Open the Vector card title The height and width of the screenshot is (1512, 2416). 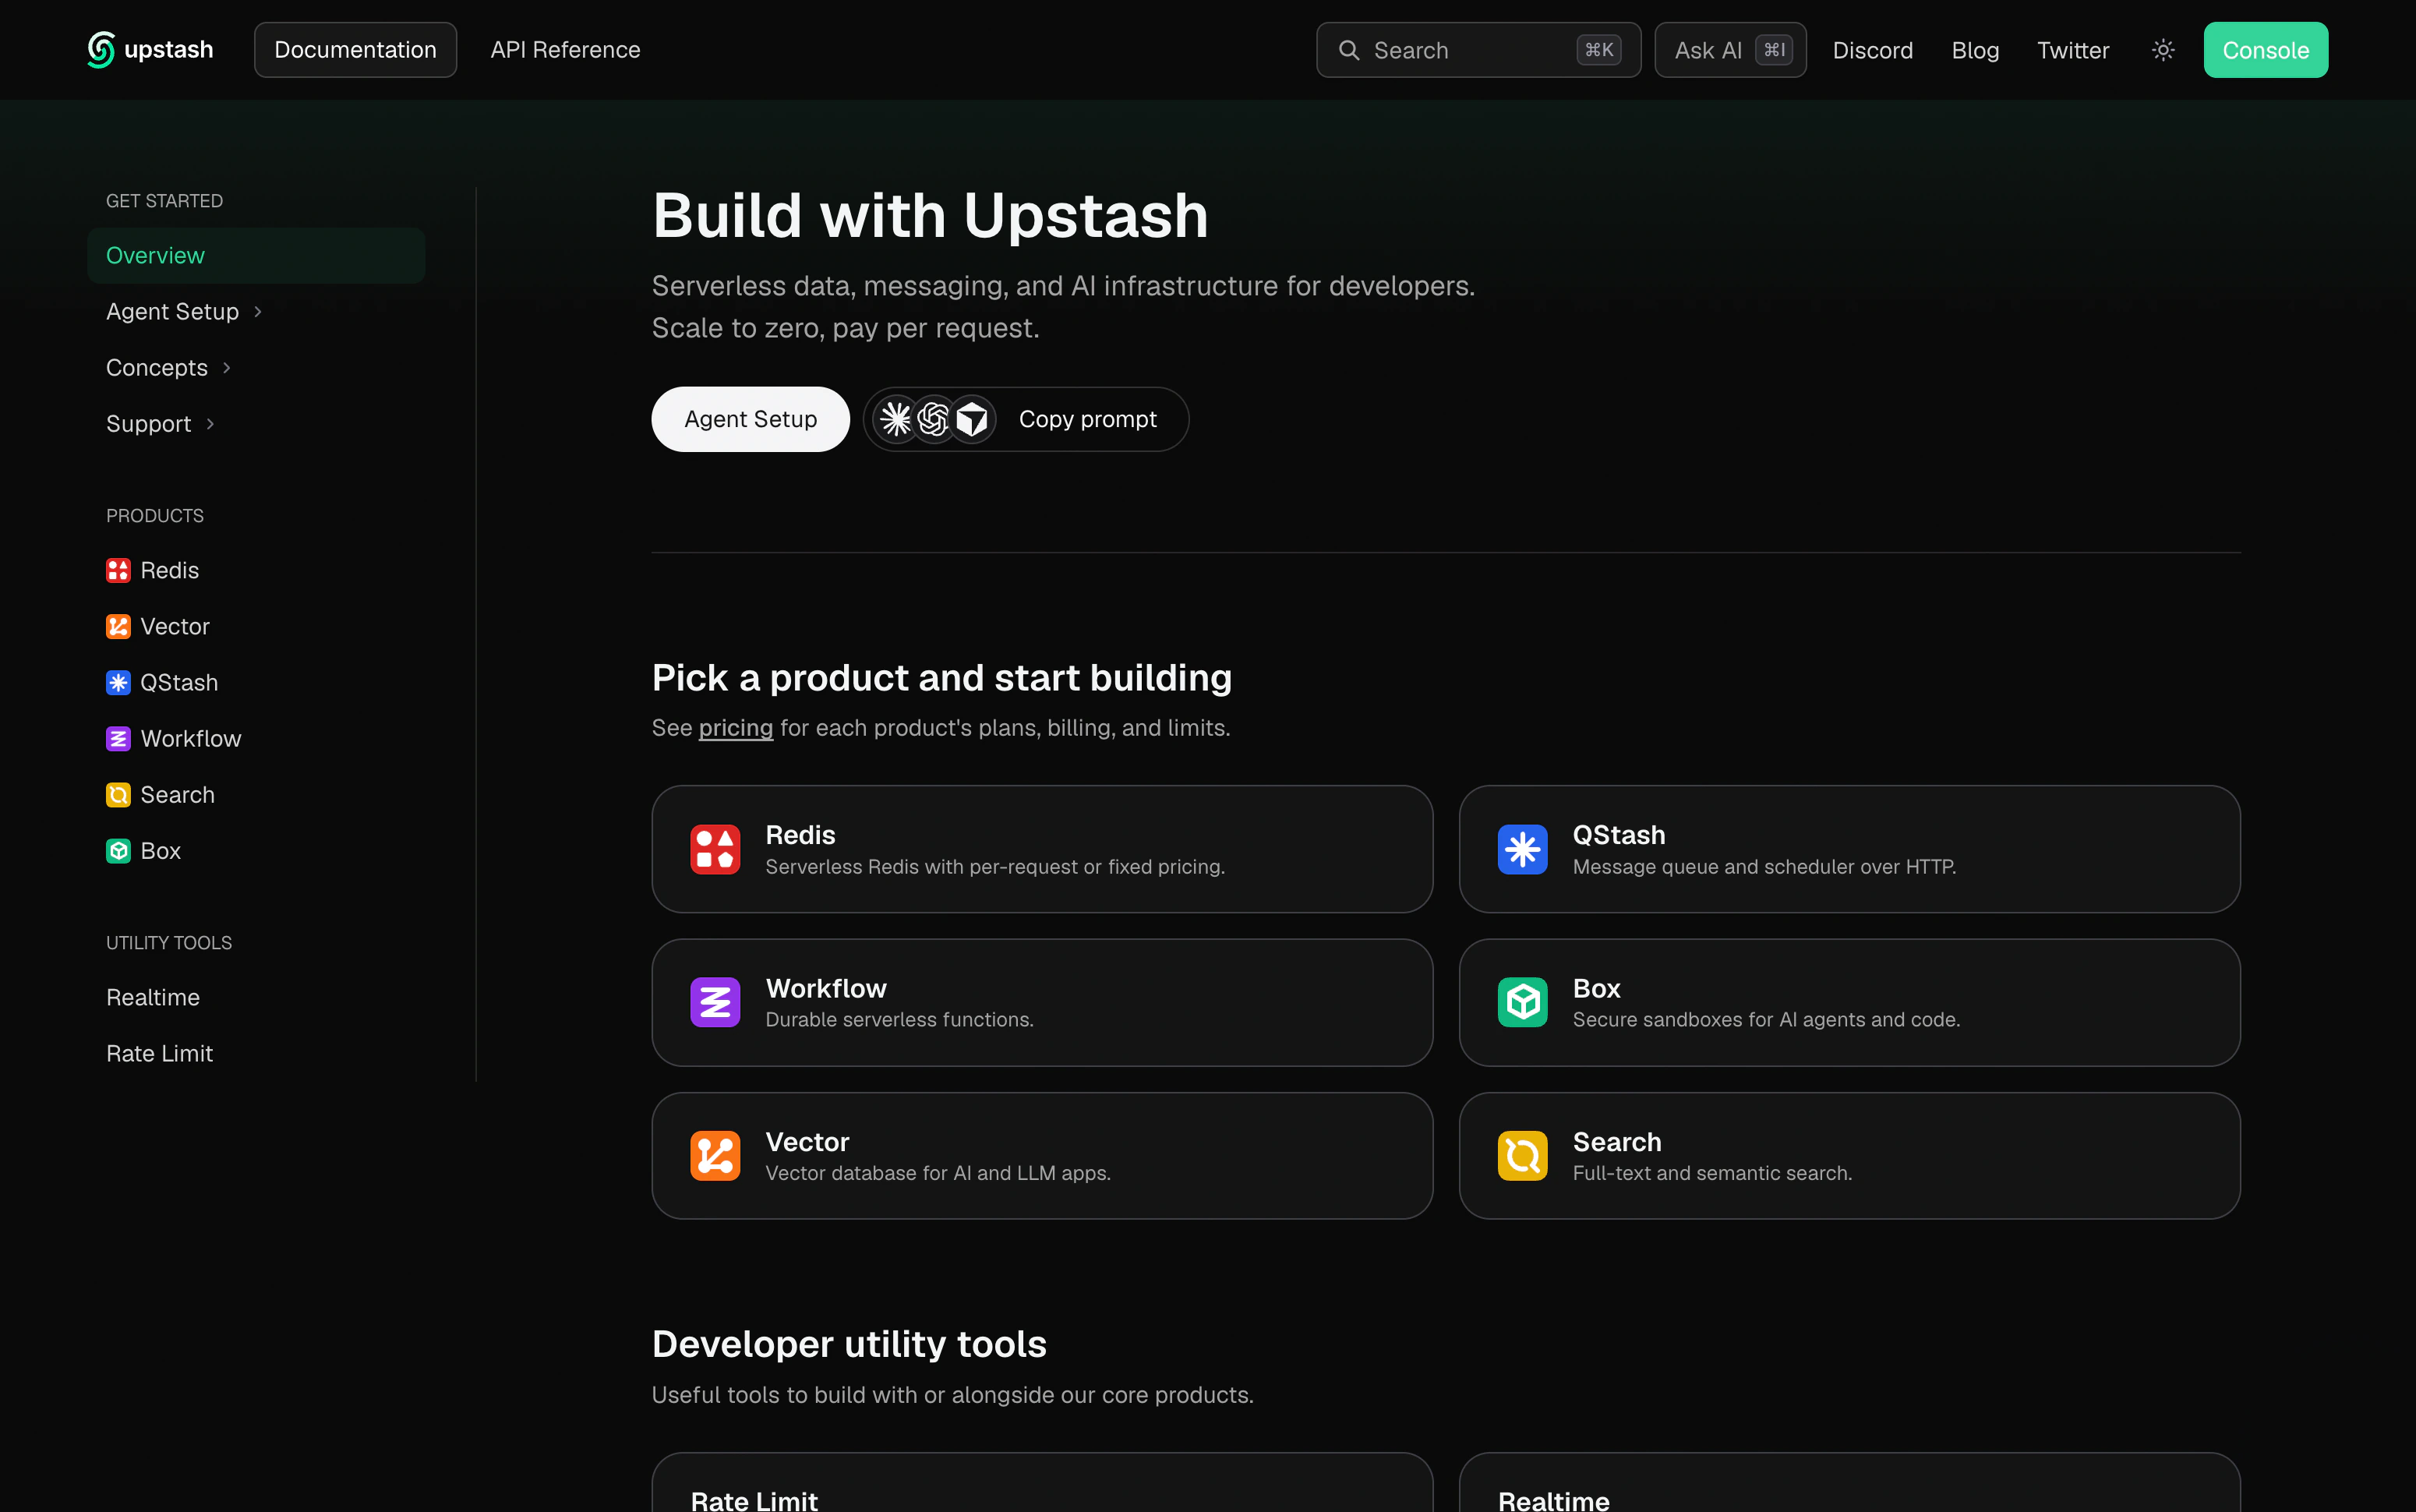click(x=807, y=1141)
